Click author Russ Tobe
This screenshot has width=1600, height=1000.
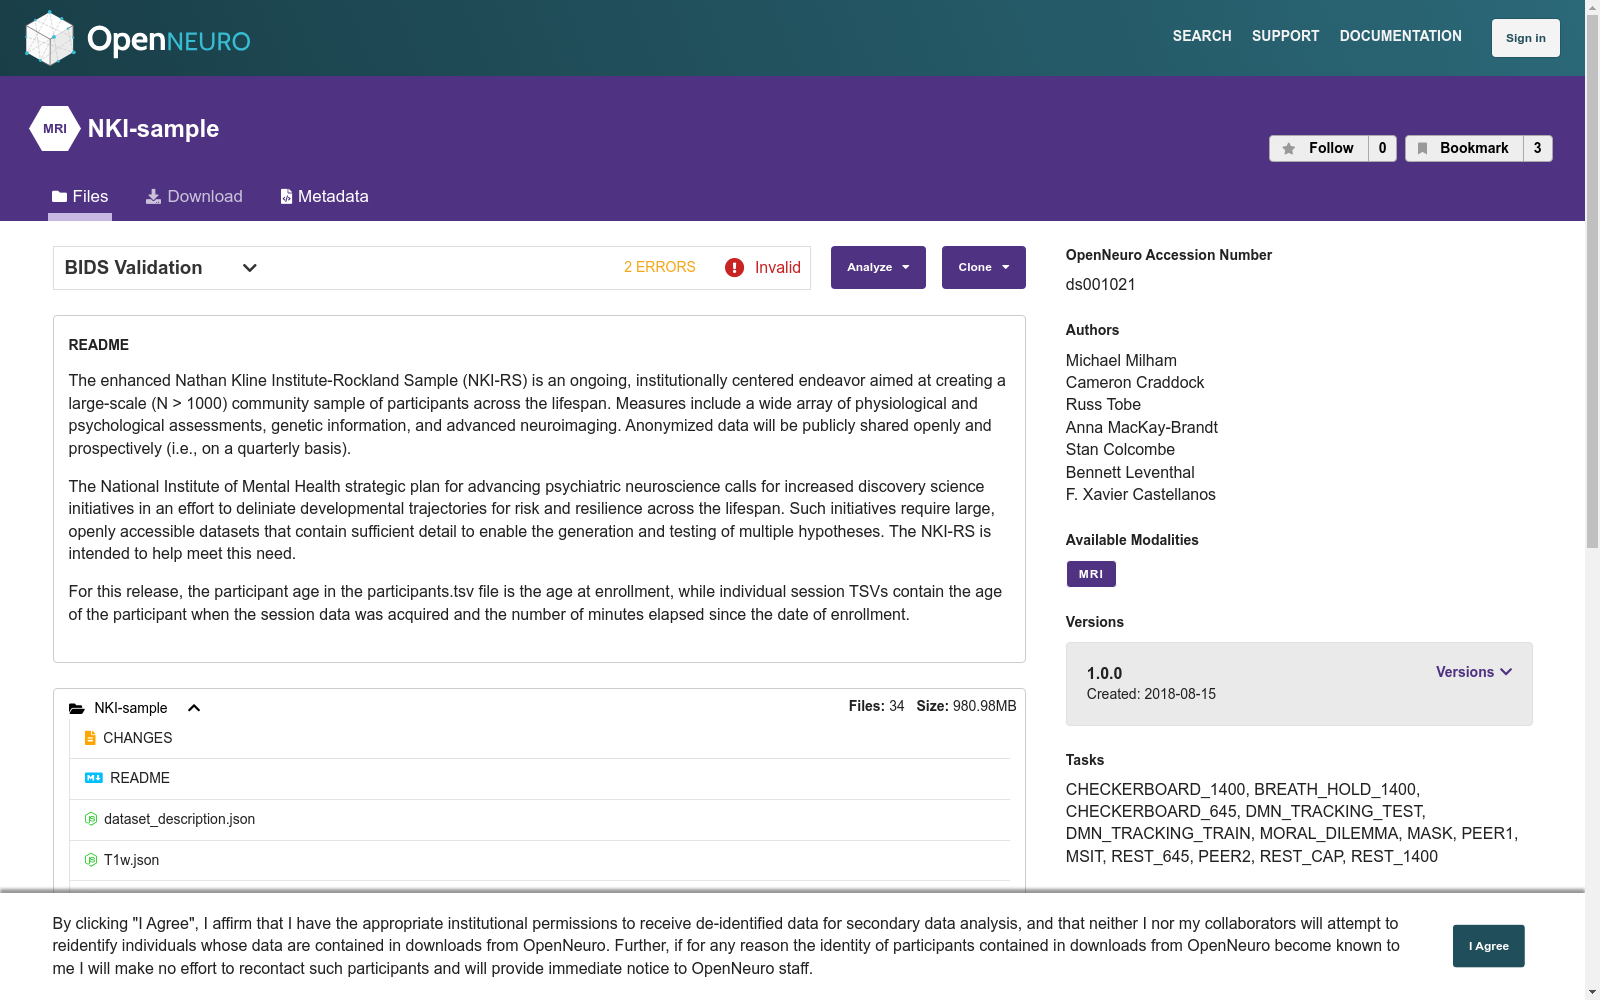[x=1103, y=404]
